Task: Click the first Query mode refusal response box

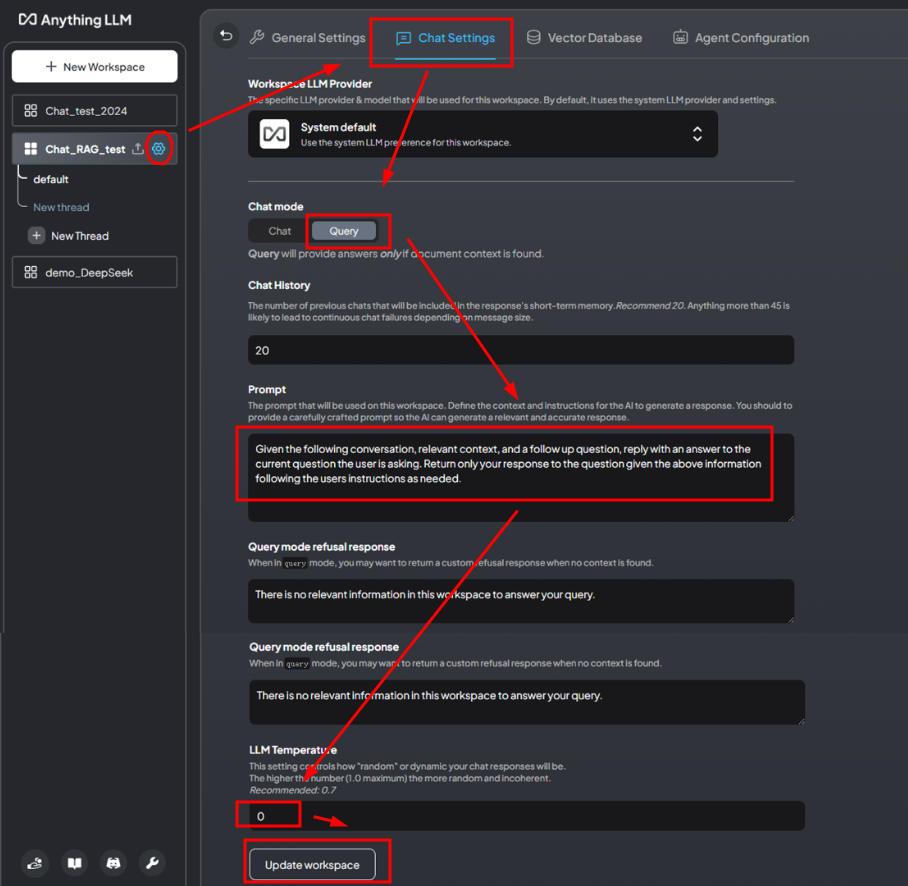Action: point(521,602)
